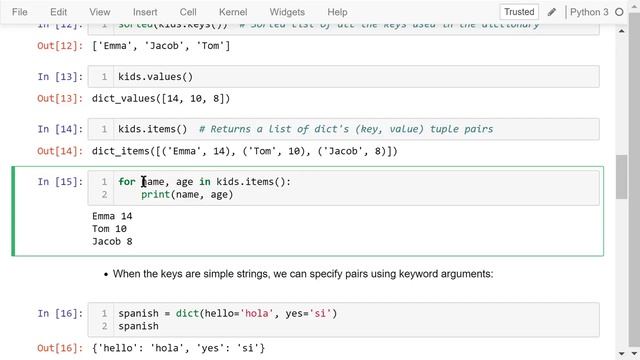Click the In [14] prompt label
The height and width of the screenshot is (360, 640).
[x=60, y=129]
